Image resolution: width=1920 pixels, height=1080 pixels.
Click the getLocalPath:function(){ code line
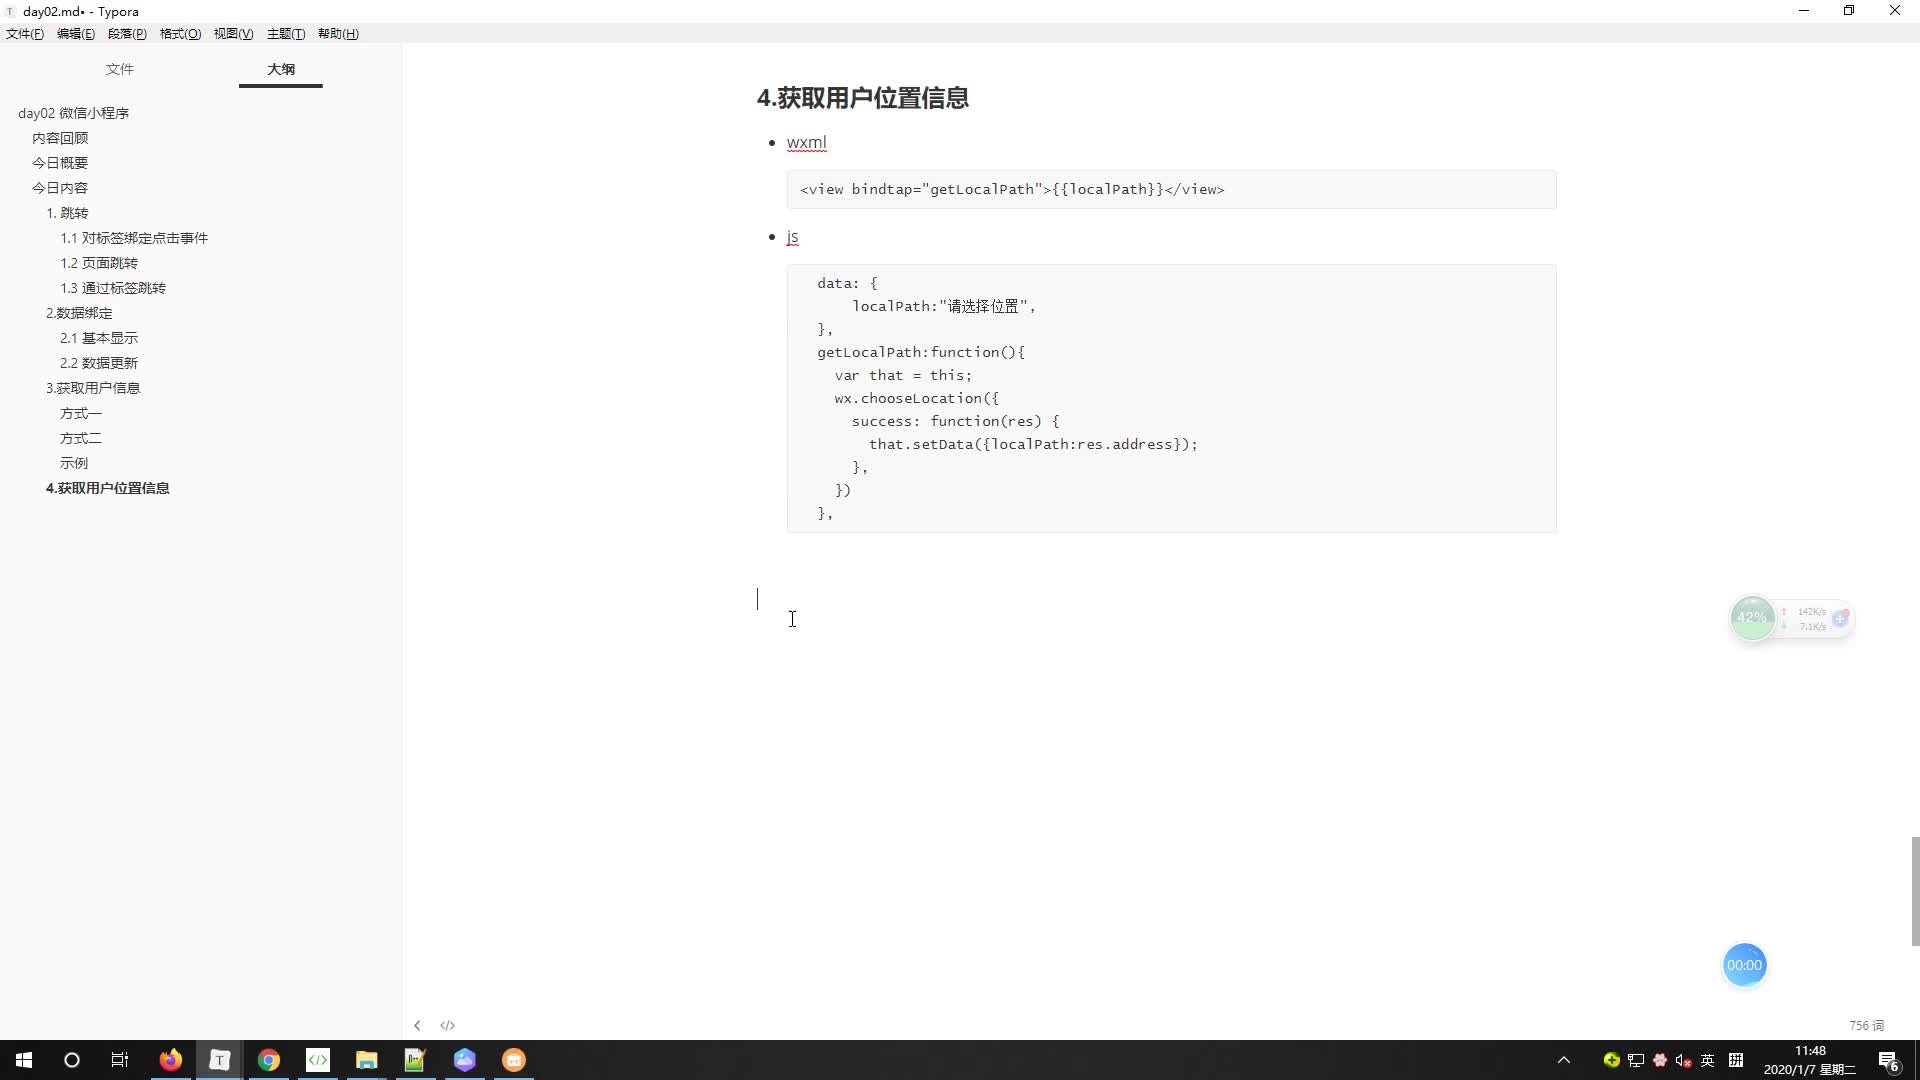click(x=921, y=352)
